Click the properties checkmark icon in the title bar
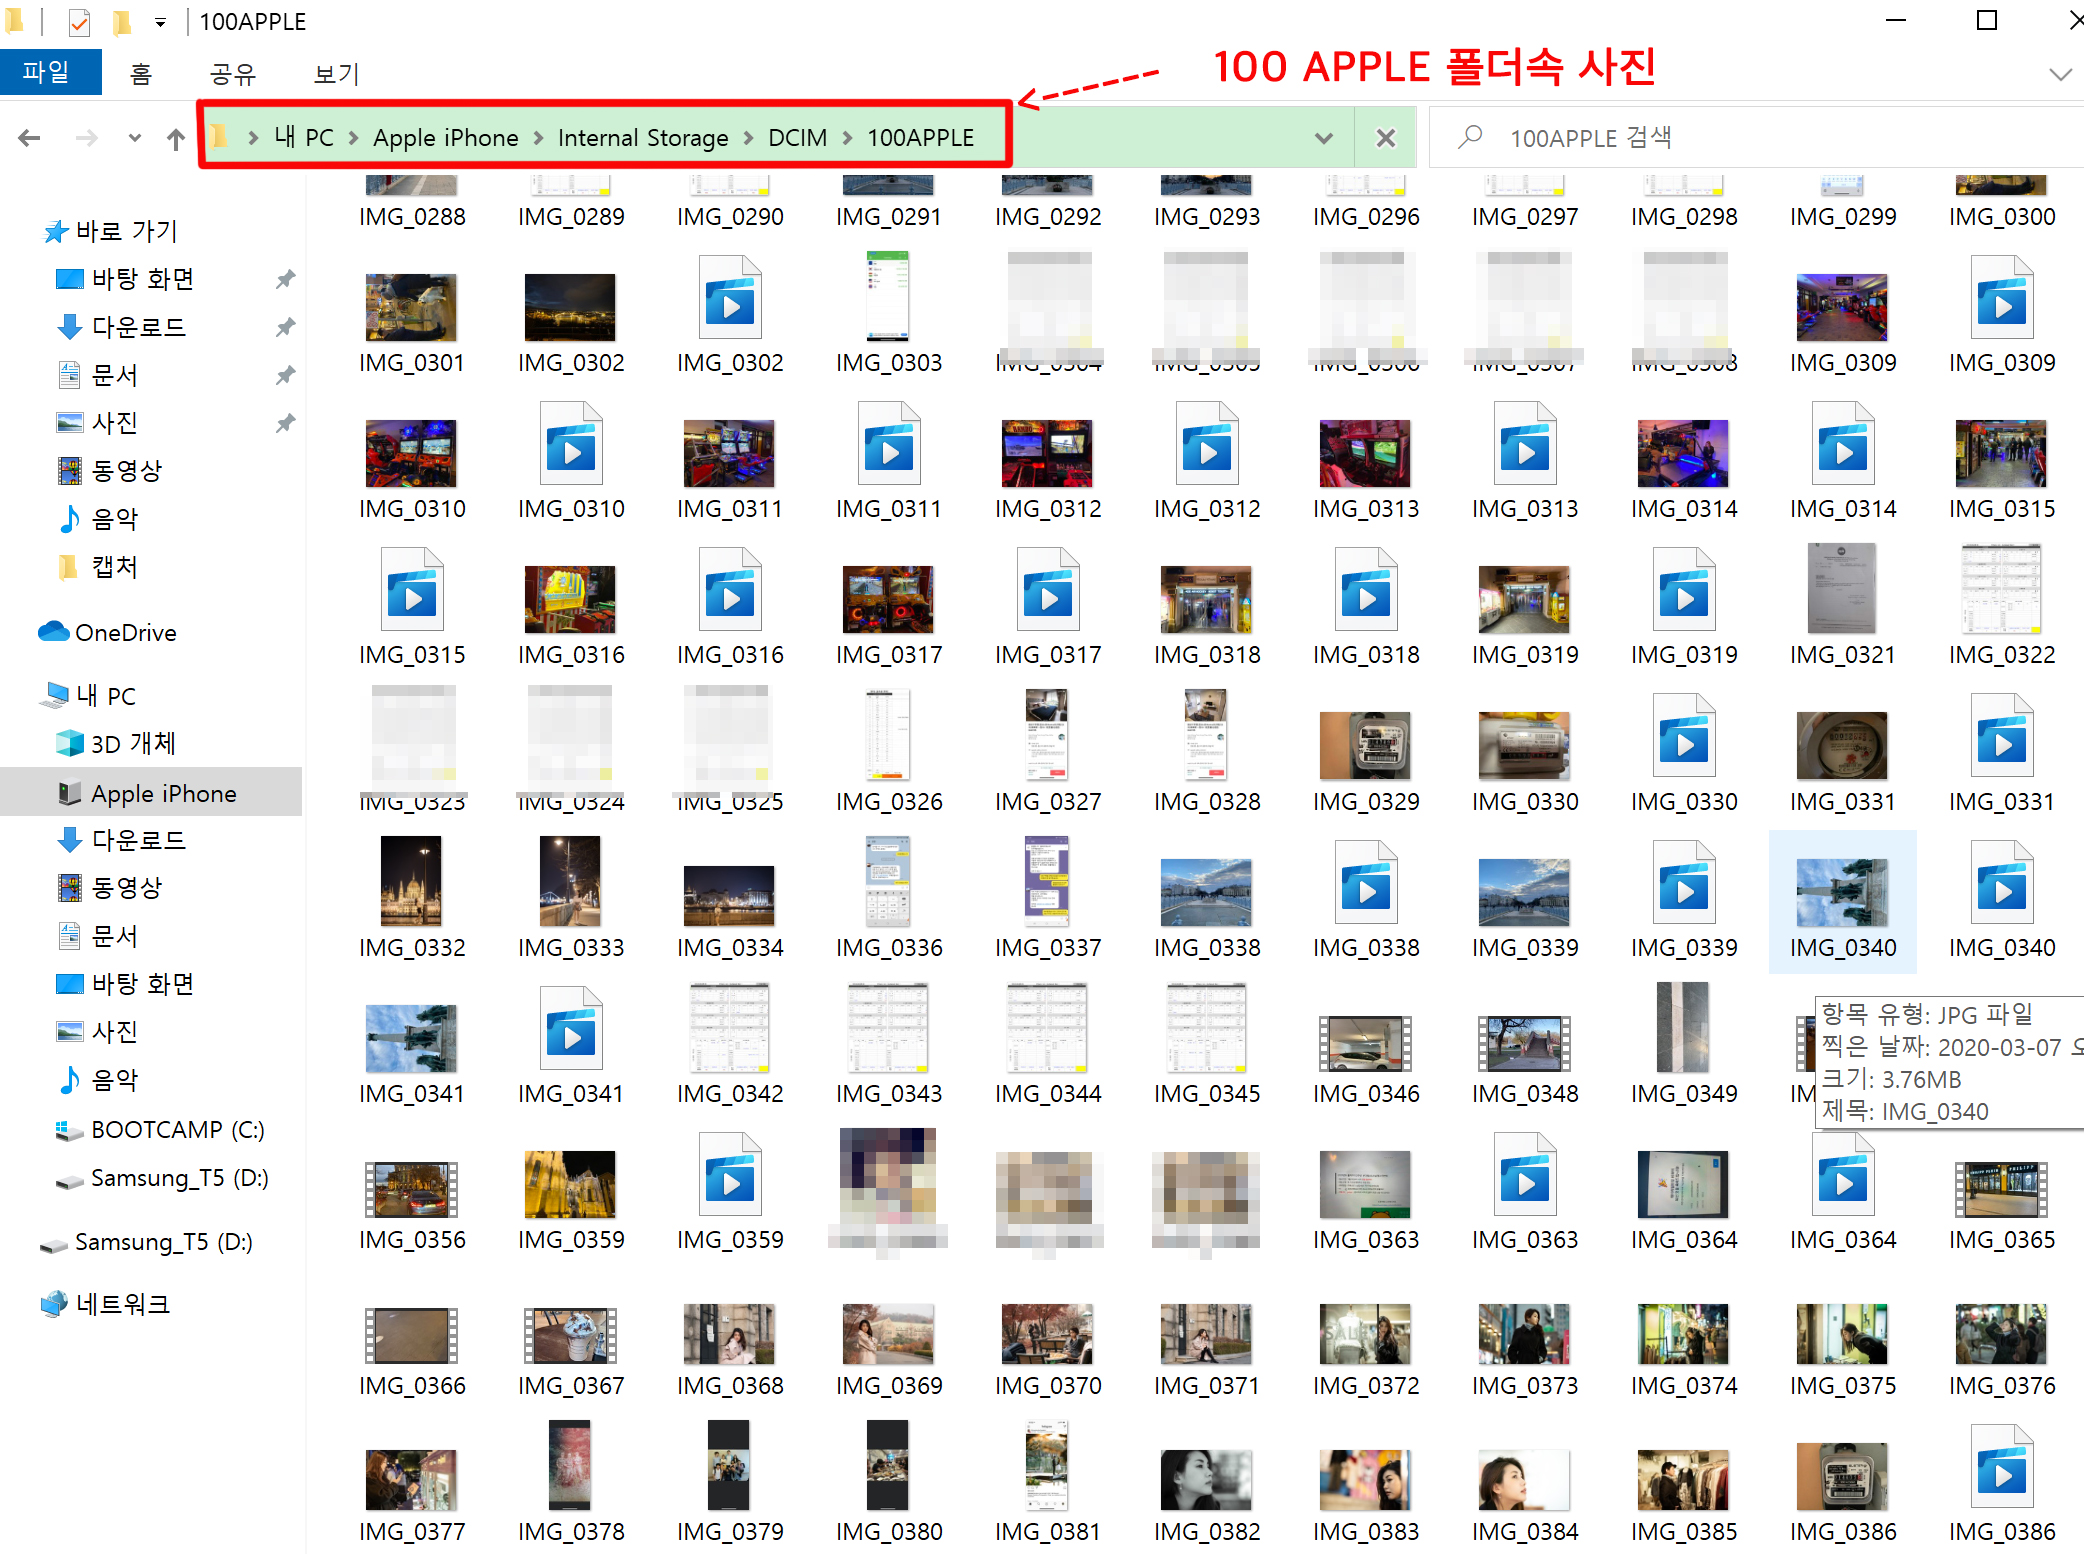Viewport: 2084px width, 1554px height. (x=79, y=21)
